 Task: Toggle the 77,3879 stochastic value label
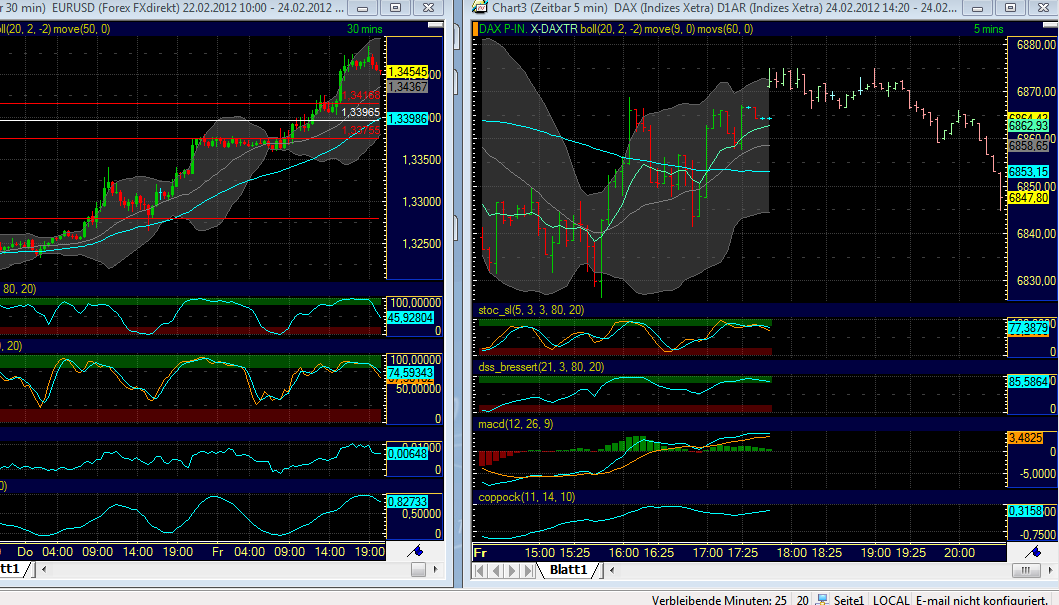(1030, 326)
